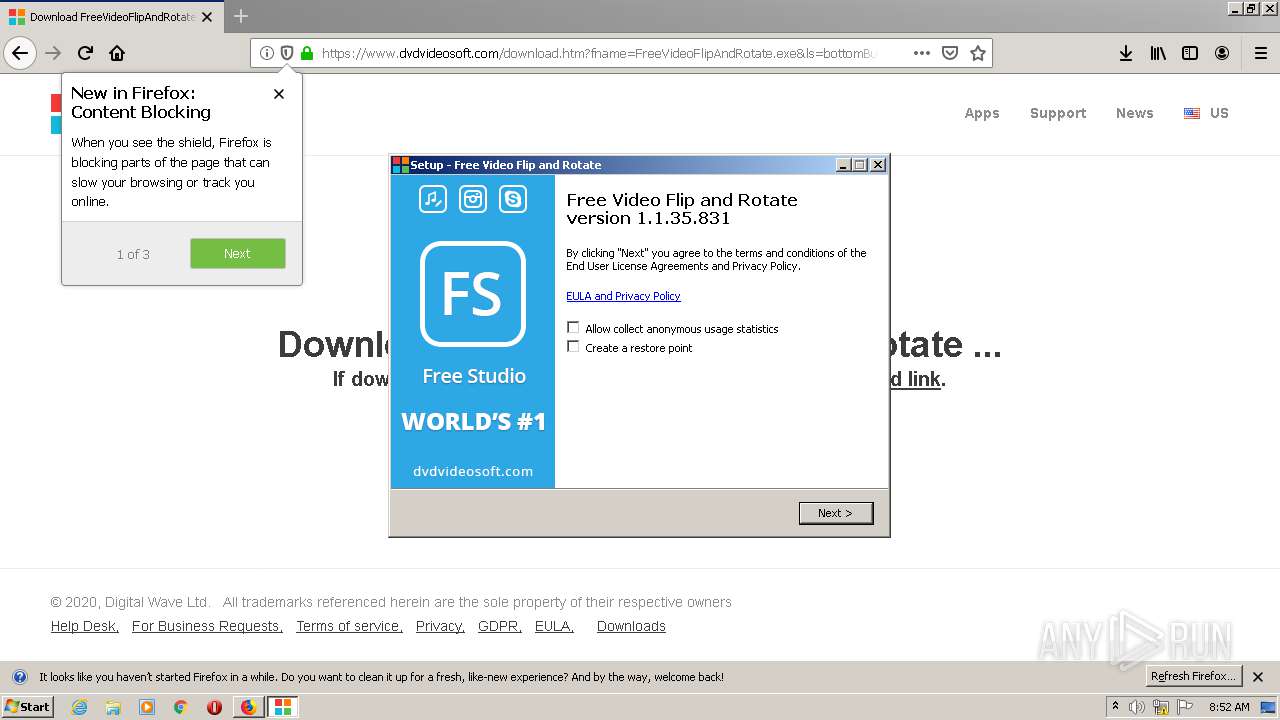1280x720 pixels.
Task: Click the Refresh Firefox button
Action: [1193, 676]
